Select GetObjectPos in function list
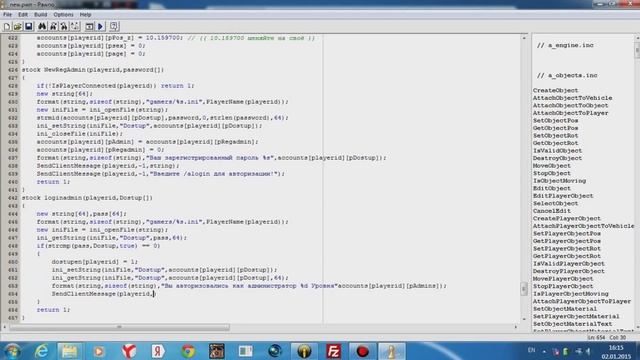 tap(556, 128)
